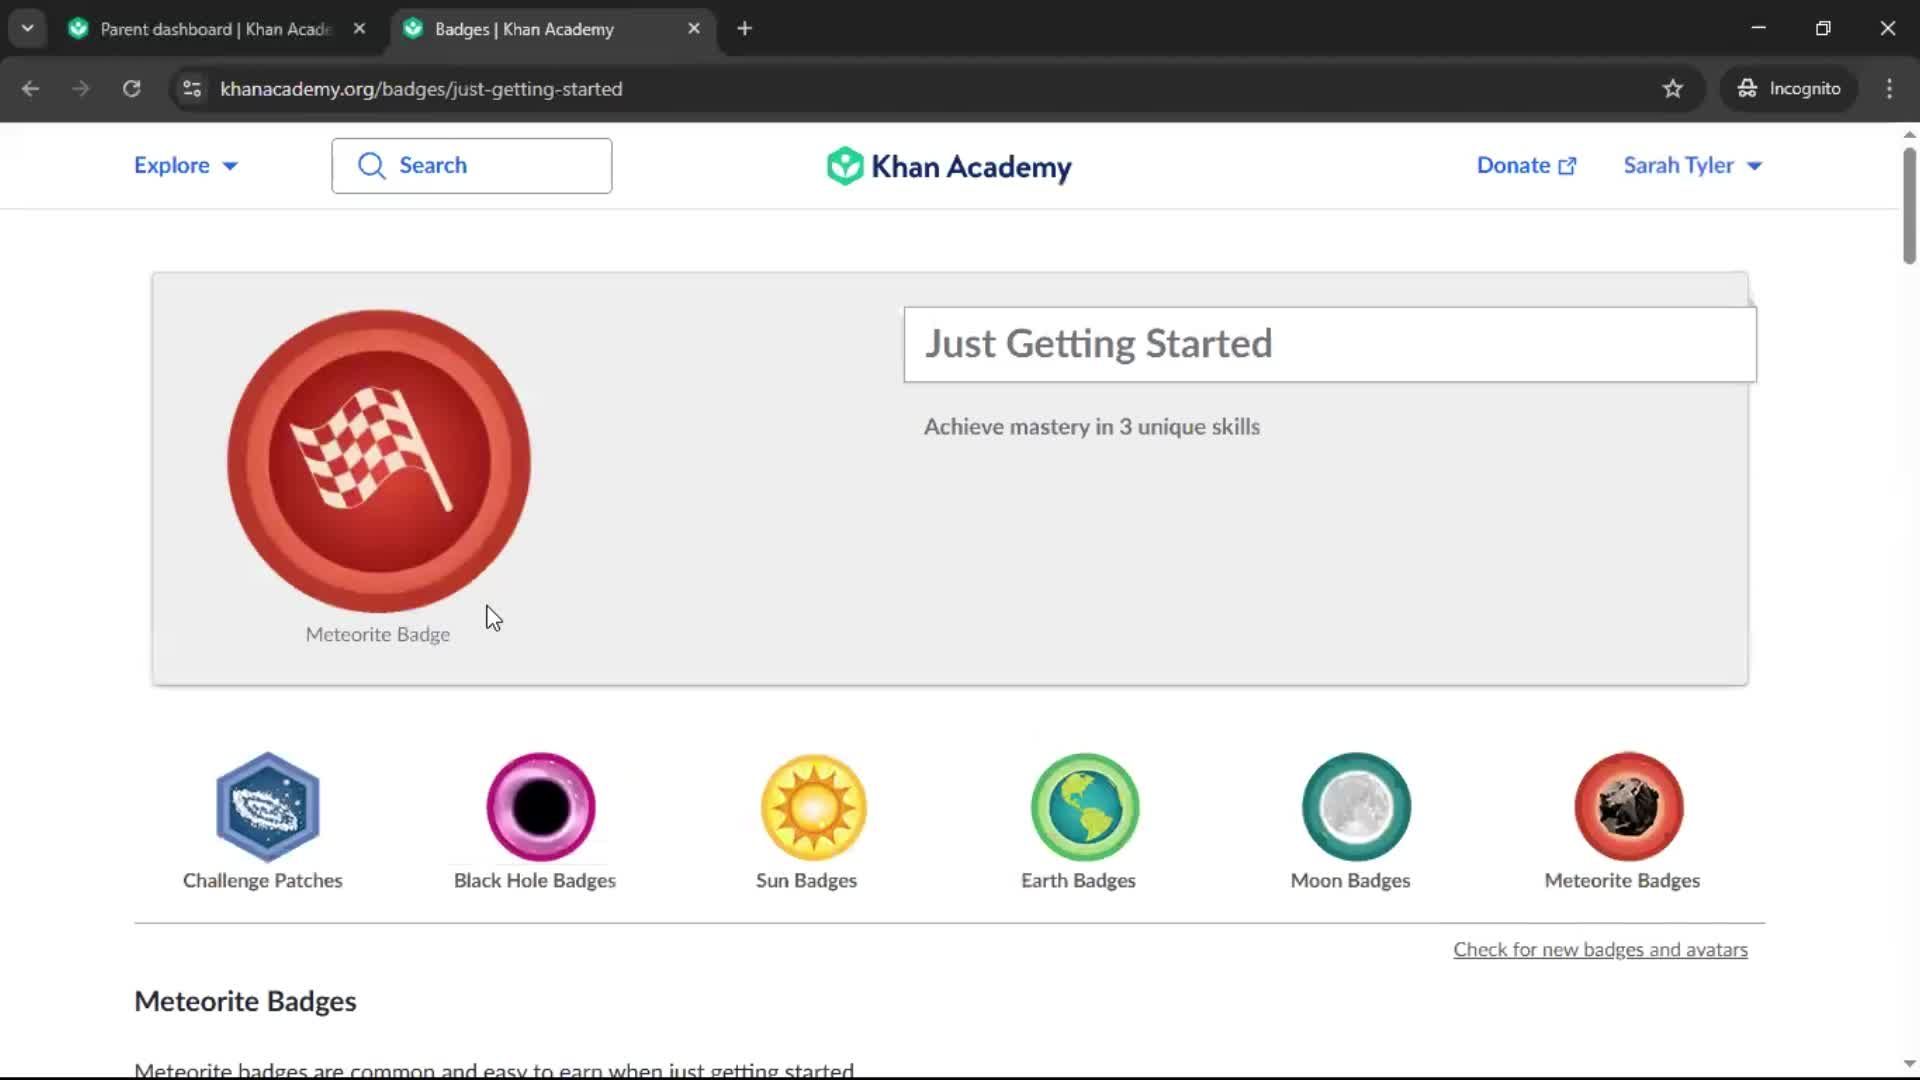Open the Sun Badges icon

pyautogui.click(x=813, y=807)
